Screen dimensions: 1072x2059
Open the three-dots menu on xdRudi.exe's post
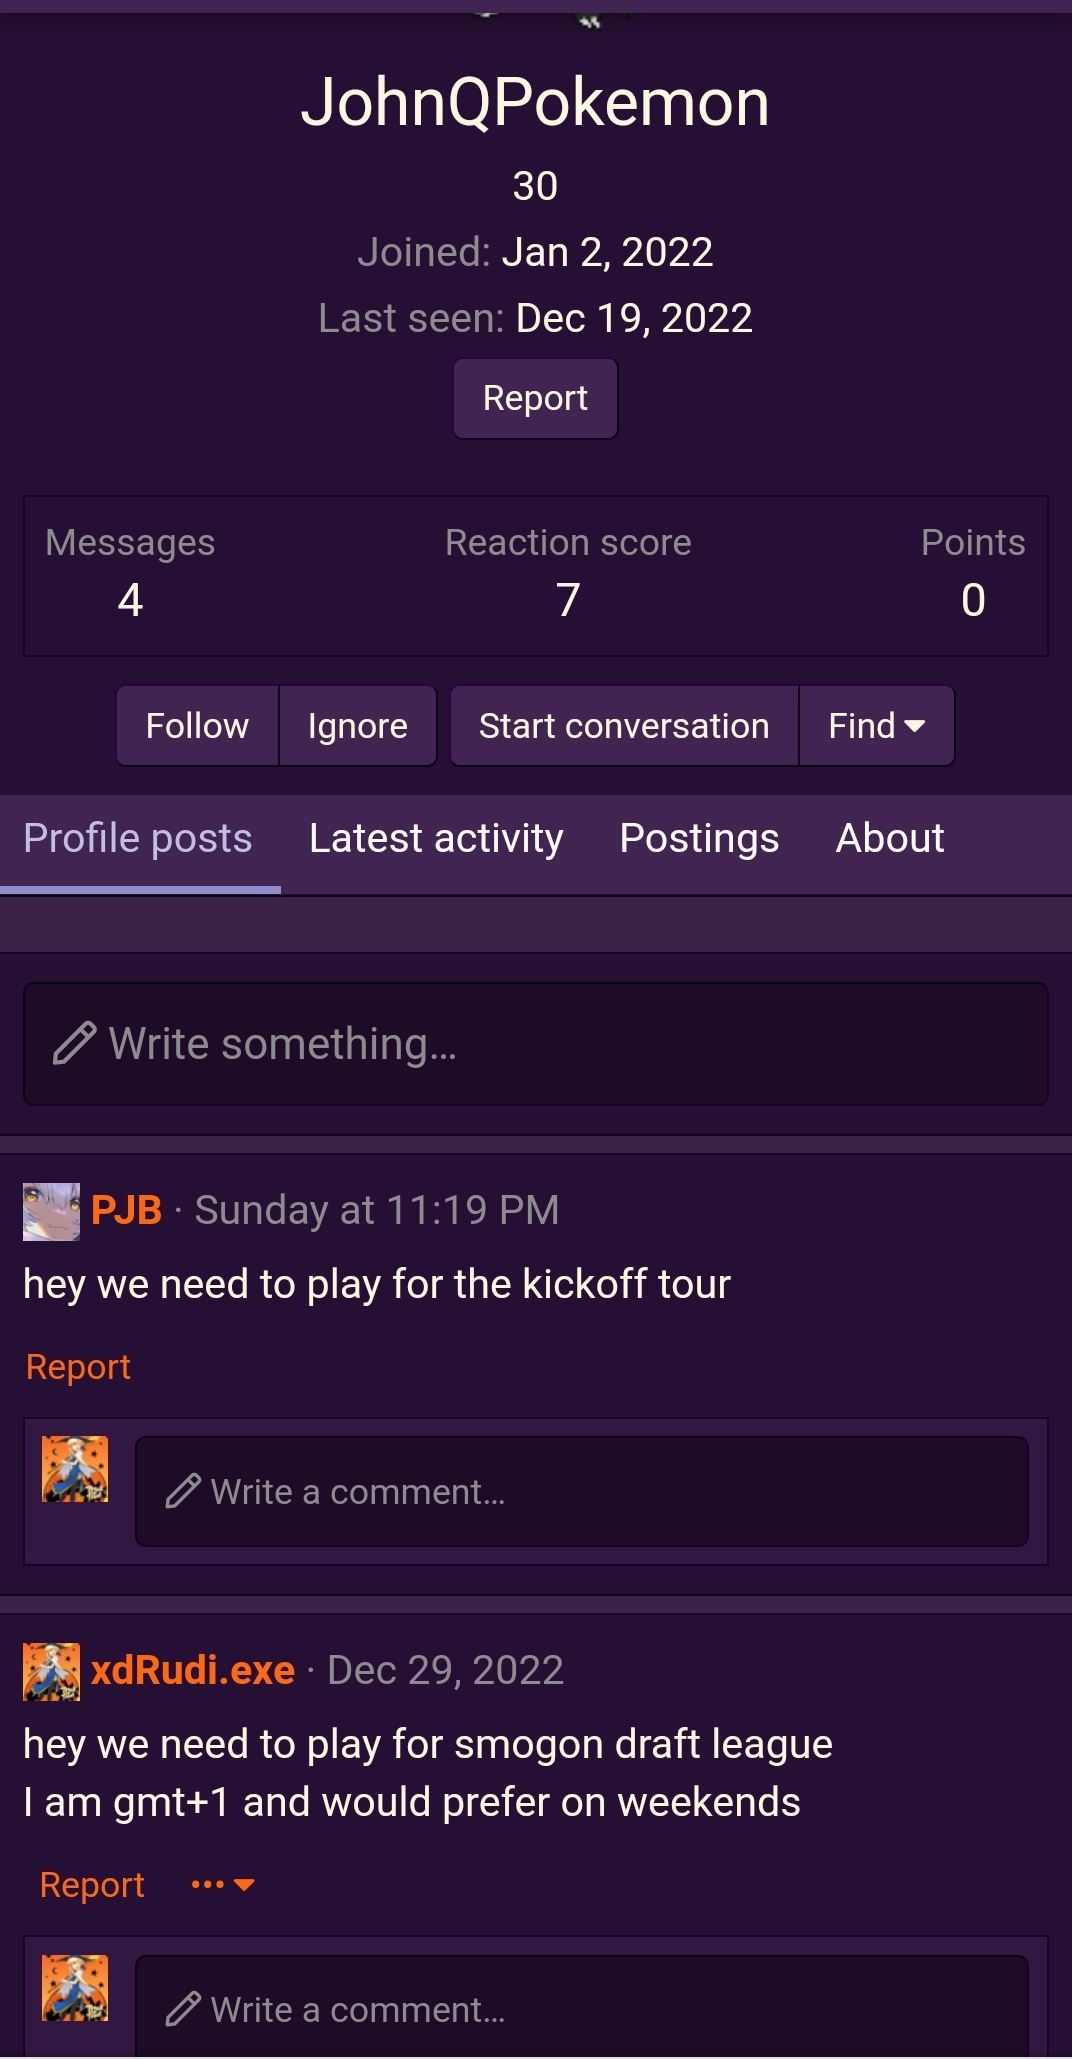[x=222, y=1885]
